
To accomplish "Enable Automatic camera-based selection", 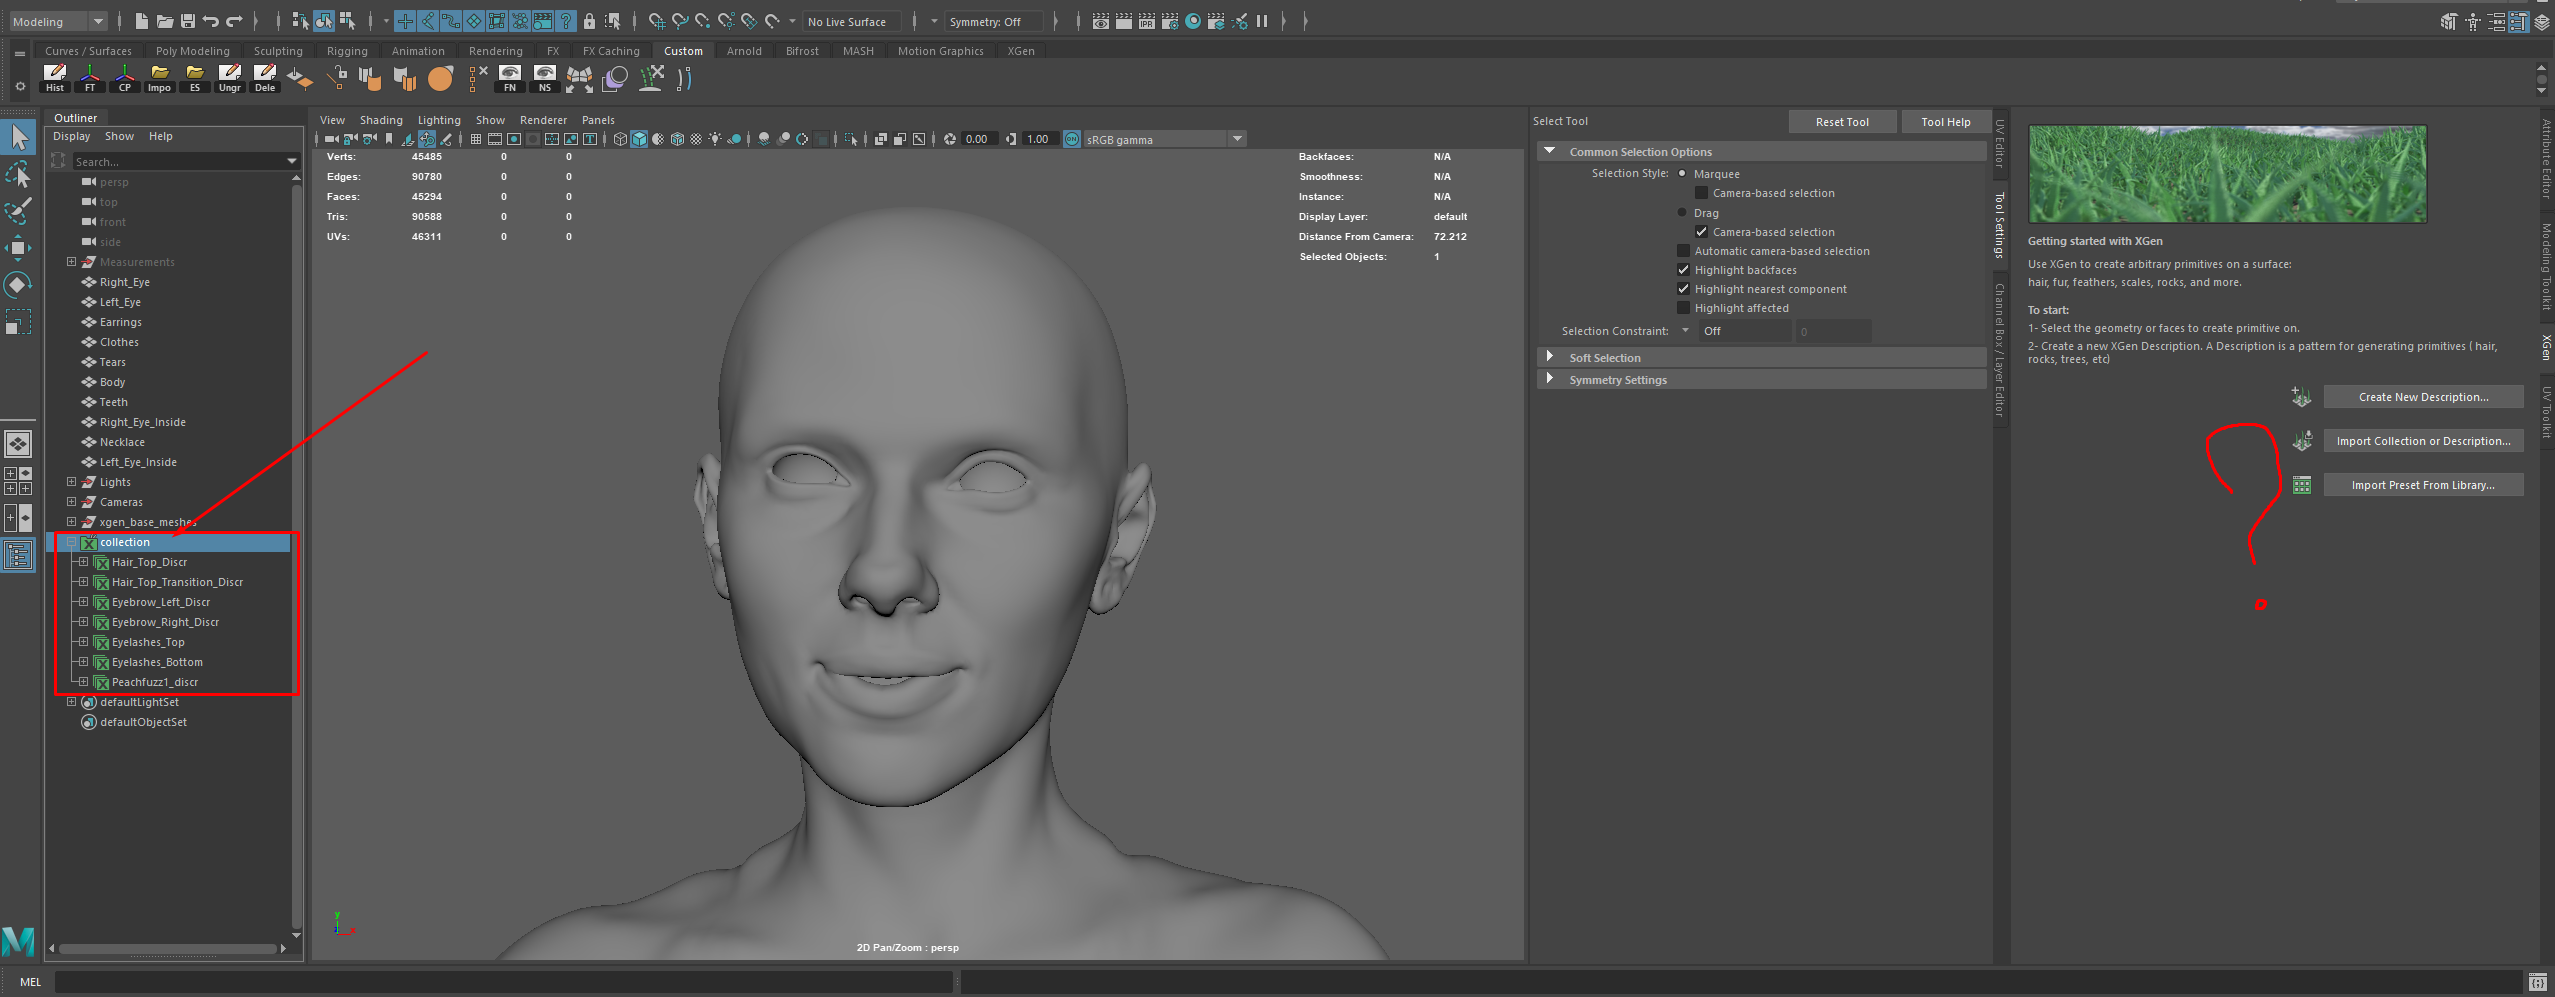I will [1683, 251].
